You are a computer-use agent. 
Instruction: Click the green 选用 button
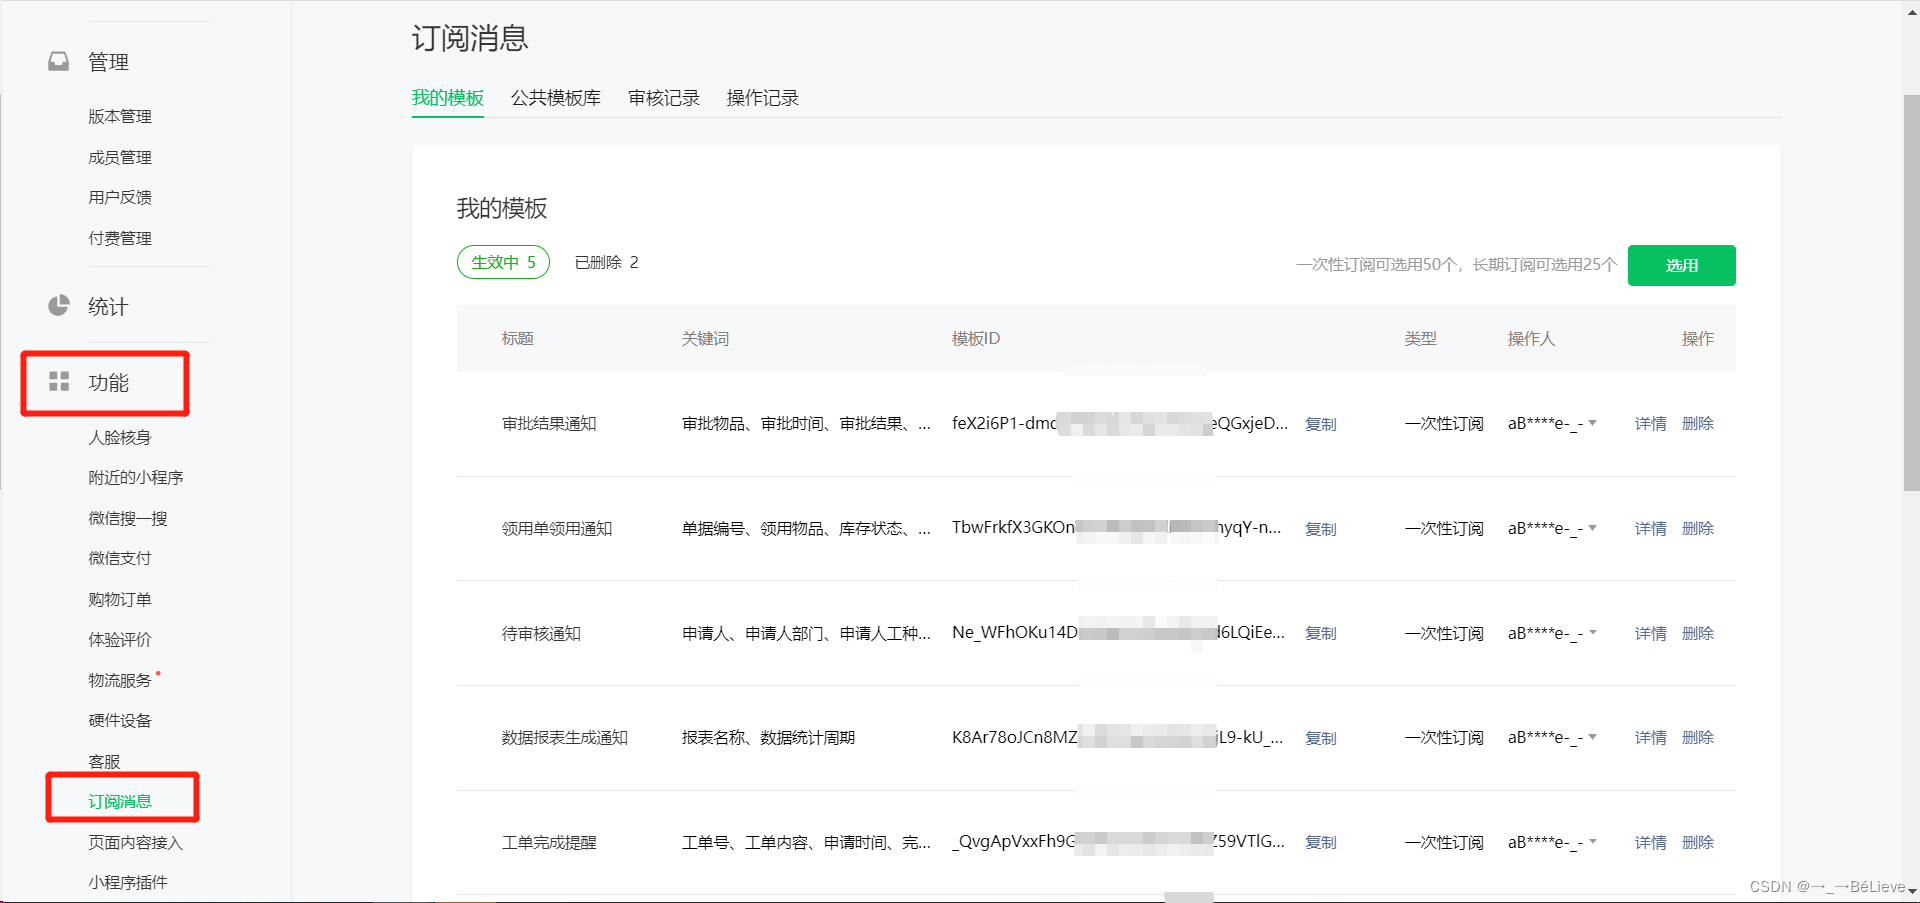[x=1682, y=265]
